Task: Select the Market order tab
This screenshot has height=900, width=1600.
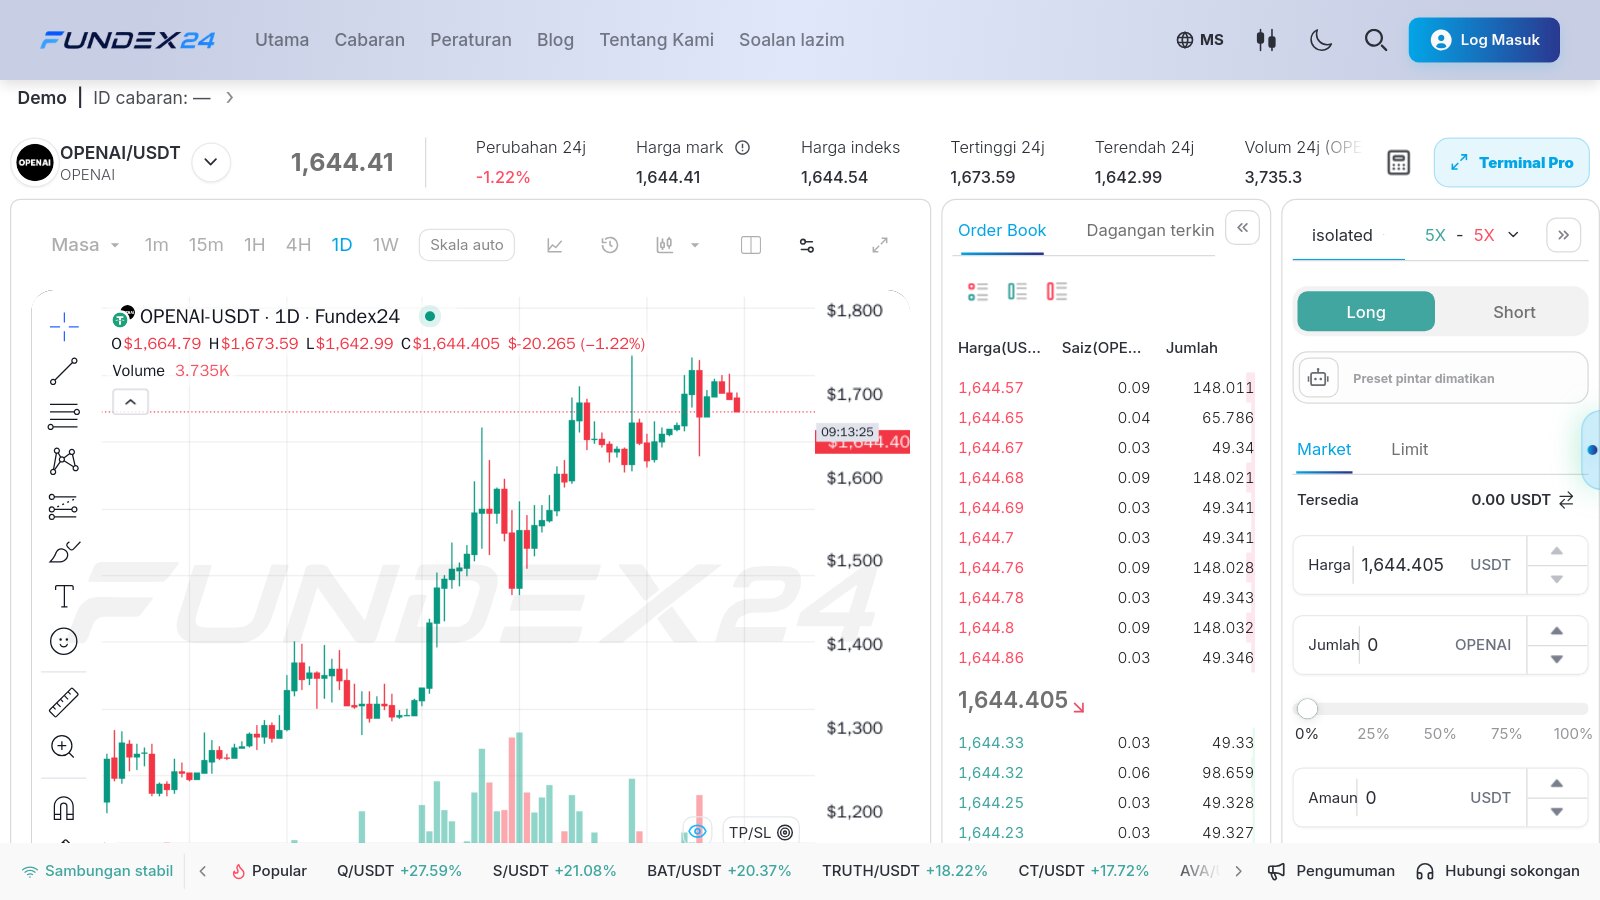Action: click(x=1324, y=450)
